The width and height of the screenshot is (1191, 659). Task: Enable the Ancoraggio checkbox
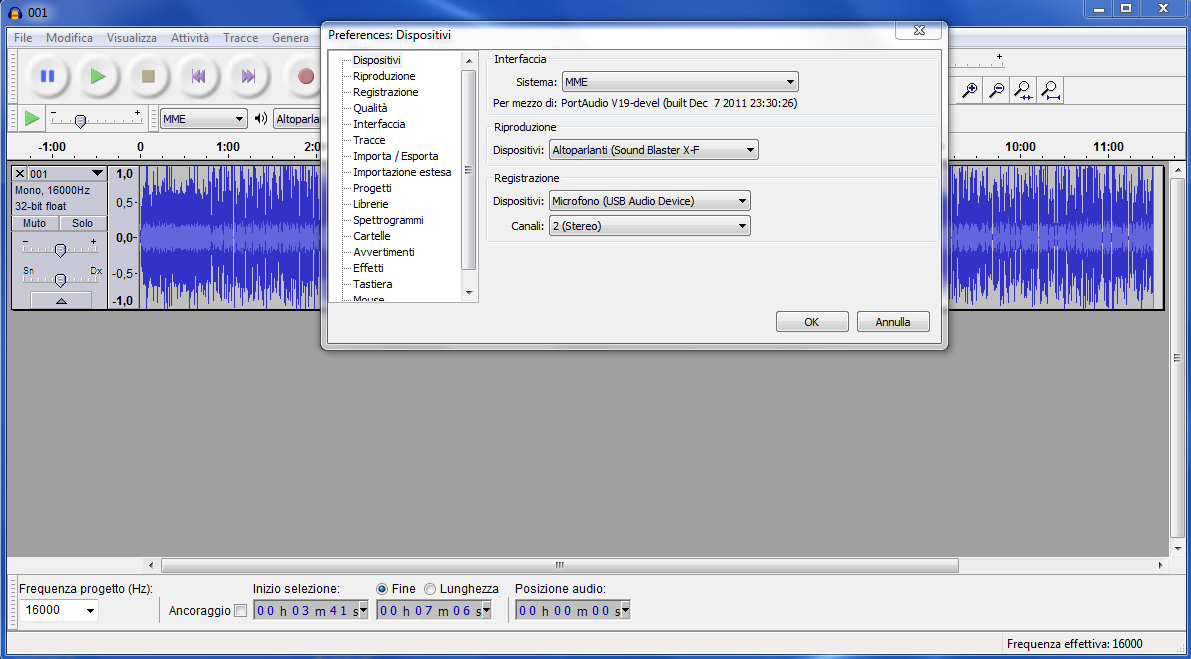click(240, 611)
